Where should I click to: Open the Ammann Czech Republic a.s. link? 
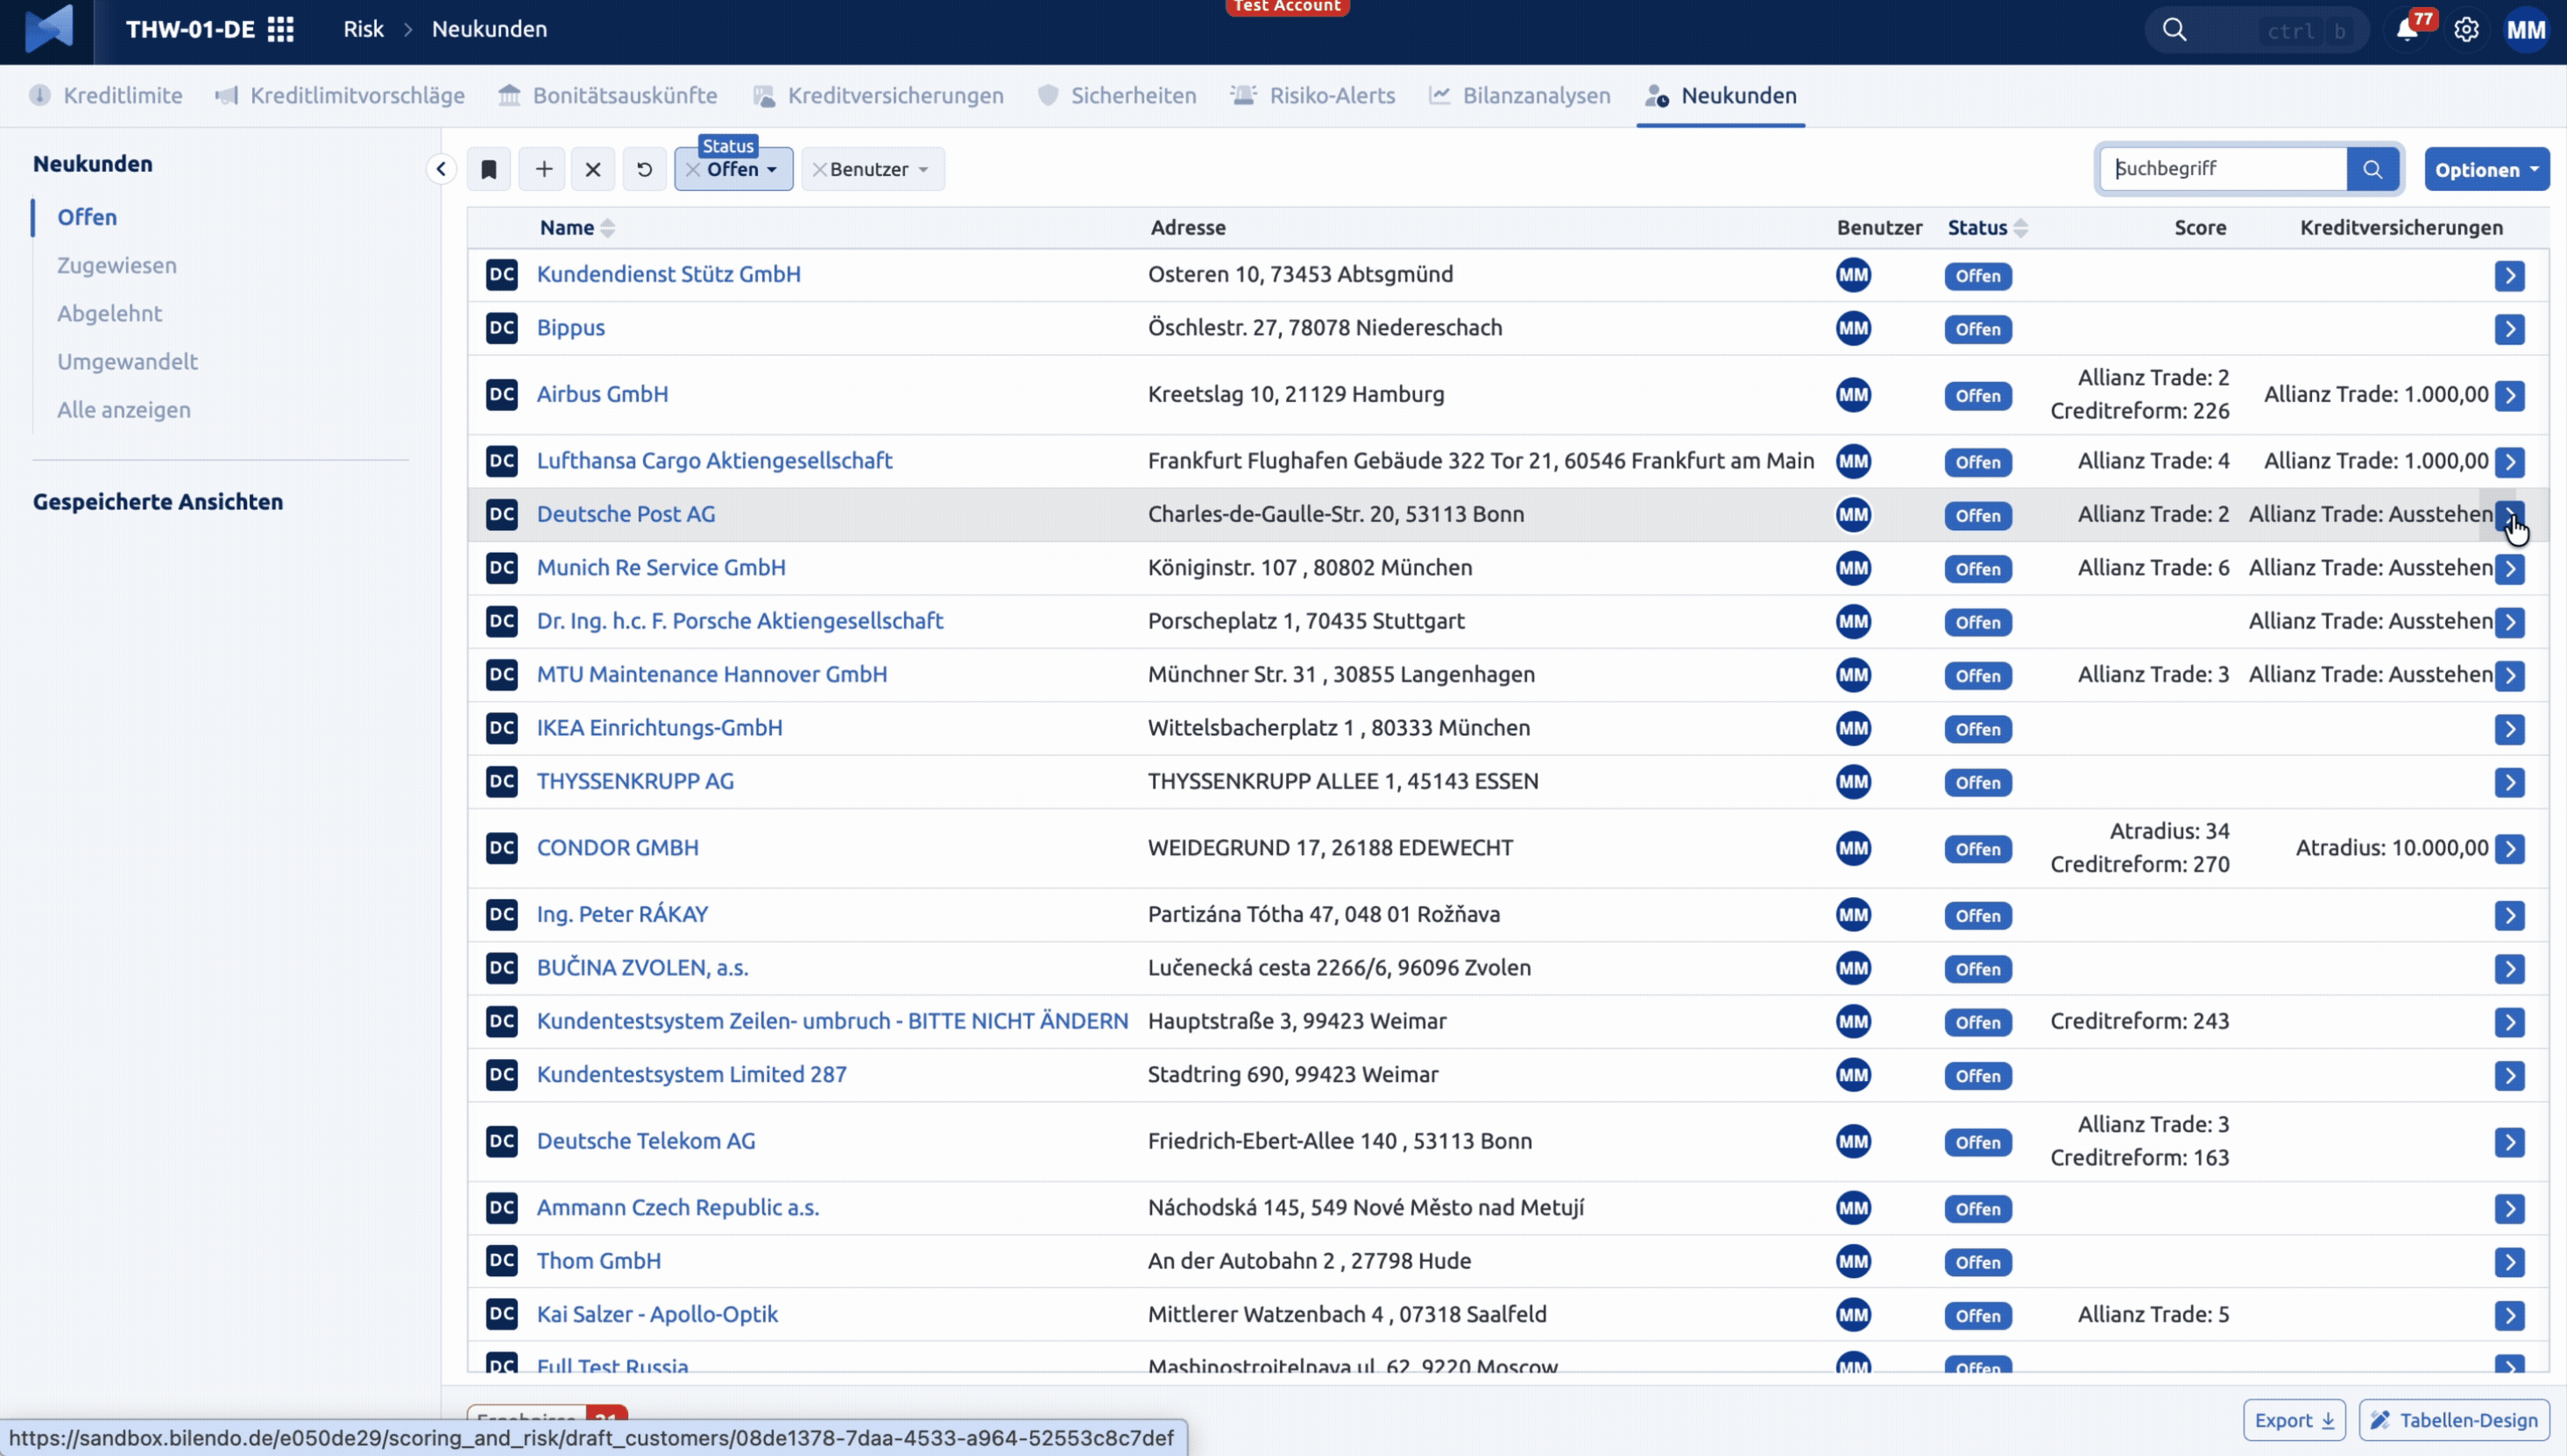pyautogui.click(x=678, y=1208)
